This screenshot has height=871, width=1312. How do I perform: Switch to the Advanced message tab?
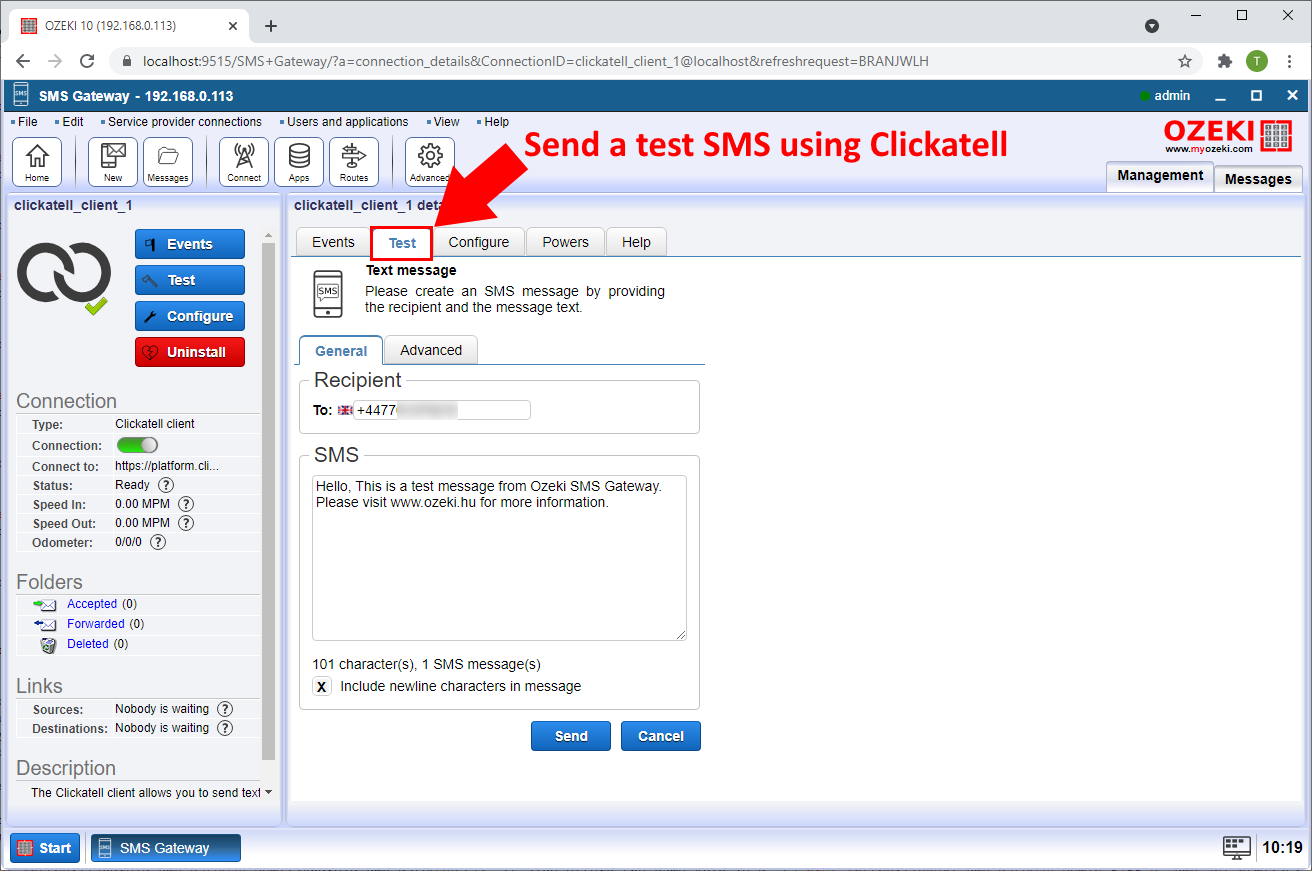(x=431, y=350)
